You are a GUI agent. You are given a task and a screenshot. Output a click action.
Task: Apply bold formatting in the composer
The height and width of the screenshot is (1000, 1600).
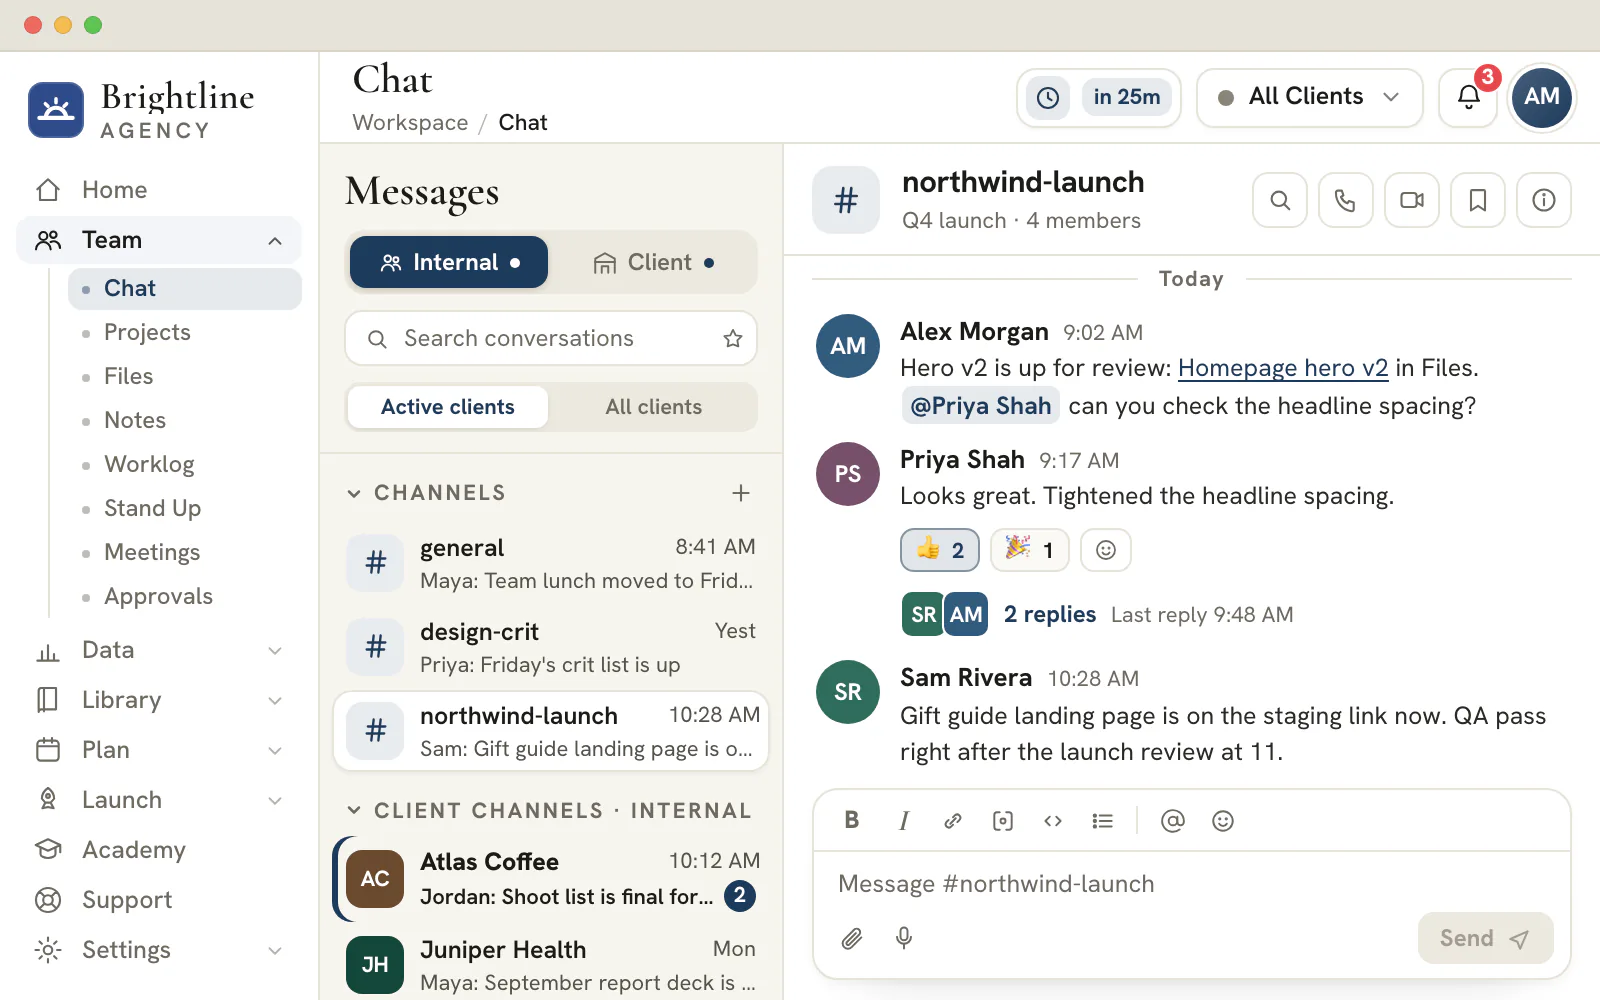click(852, 821)
